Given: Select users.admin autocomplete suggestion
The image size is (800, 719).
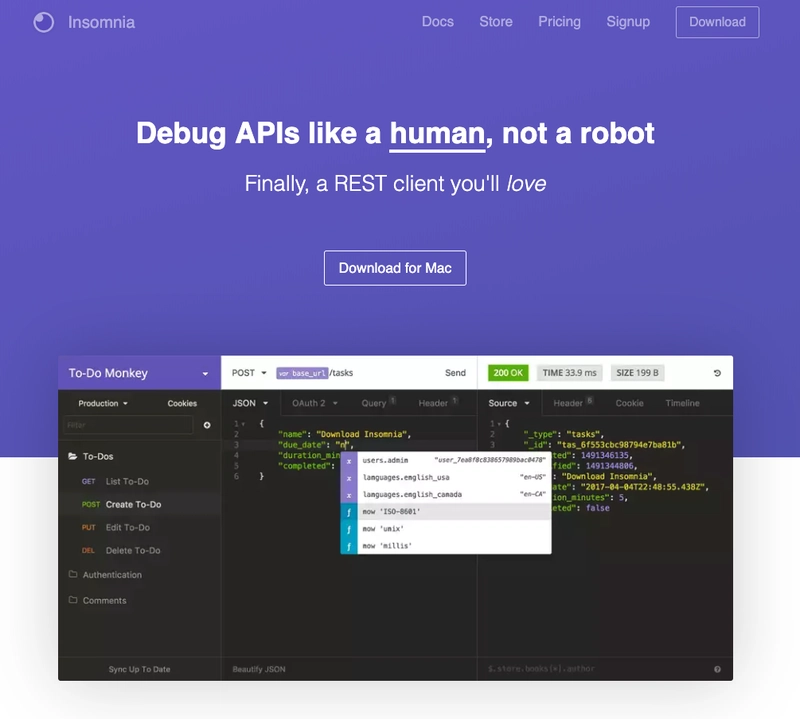Looking at the screenshot, I should pyautogui.click(x=446, y=460).
